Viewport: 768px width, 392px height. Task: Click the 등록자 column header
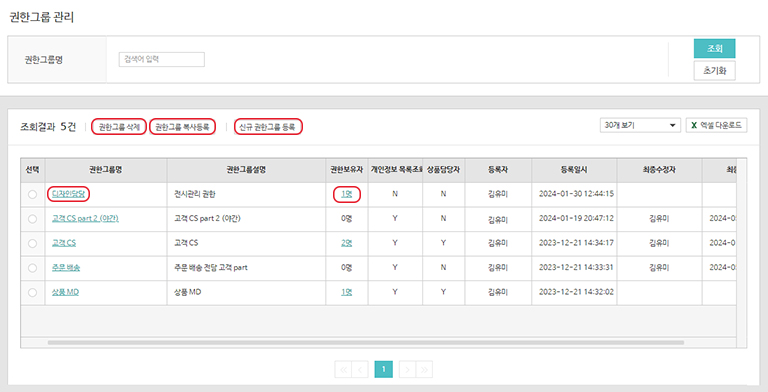[x=498, y=170]
